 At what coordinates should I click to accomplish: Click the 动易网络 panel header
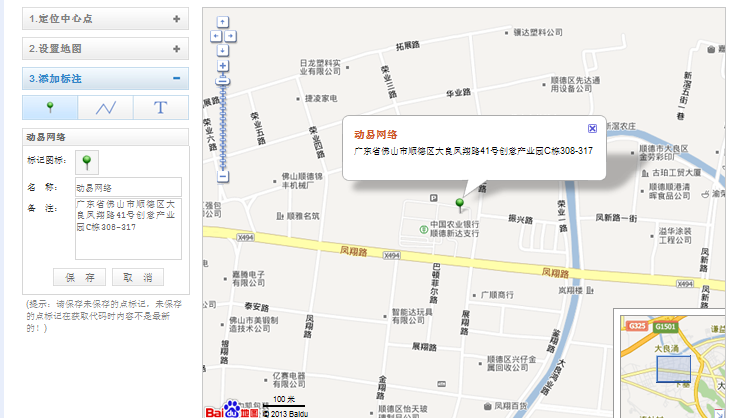pyautogui.click(x=106, y=137)
